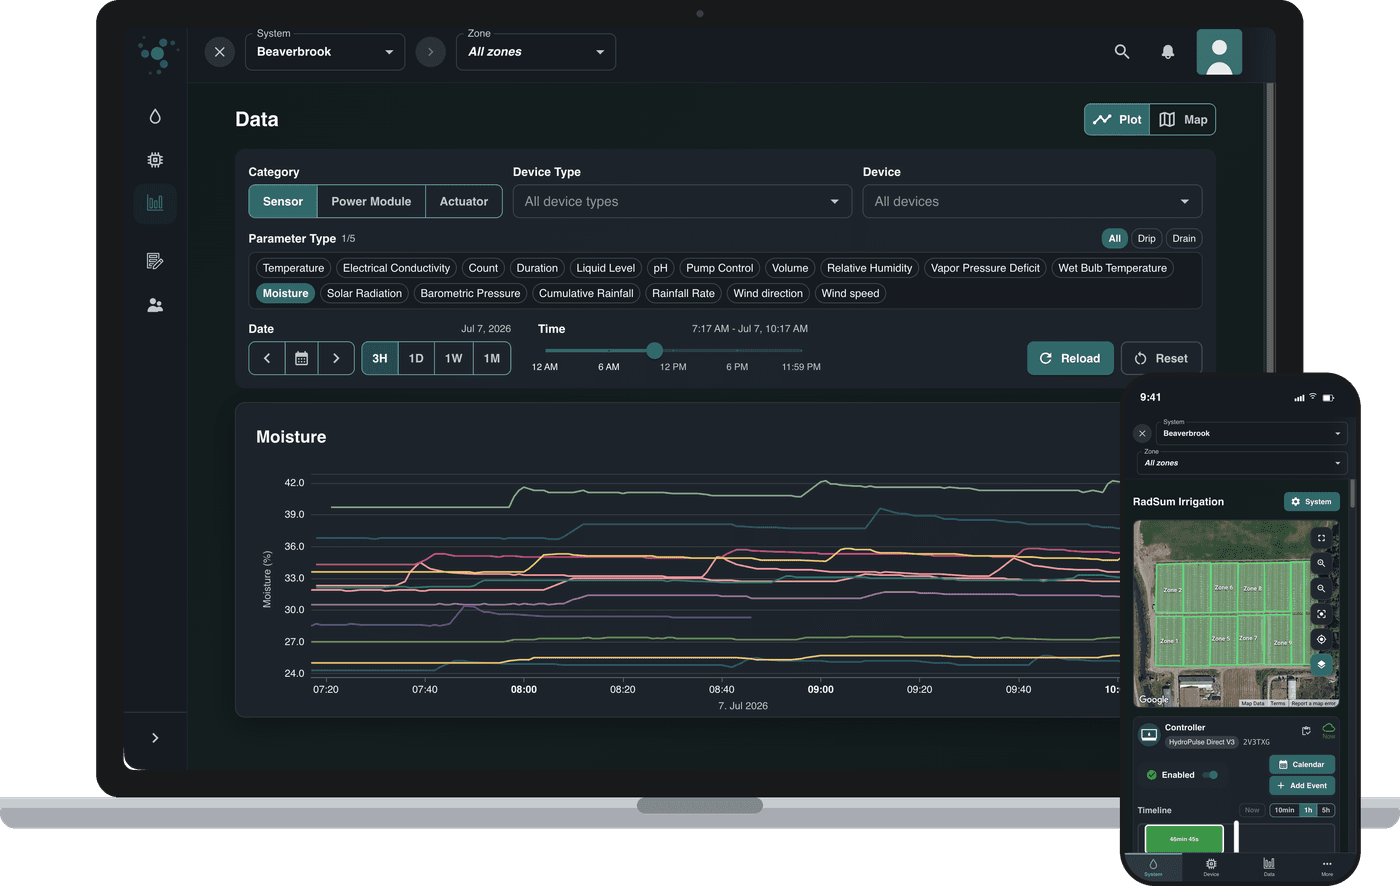Screen dimensions: 1400x886
Task: Switch to Plot view
Action: tap(1117, 120)
